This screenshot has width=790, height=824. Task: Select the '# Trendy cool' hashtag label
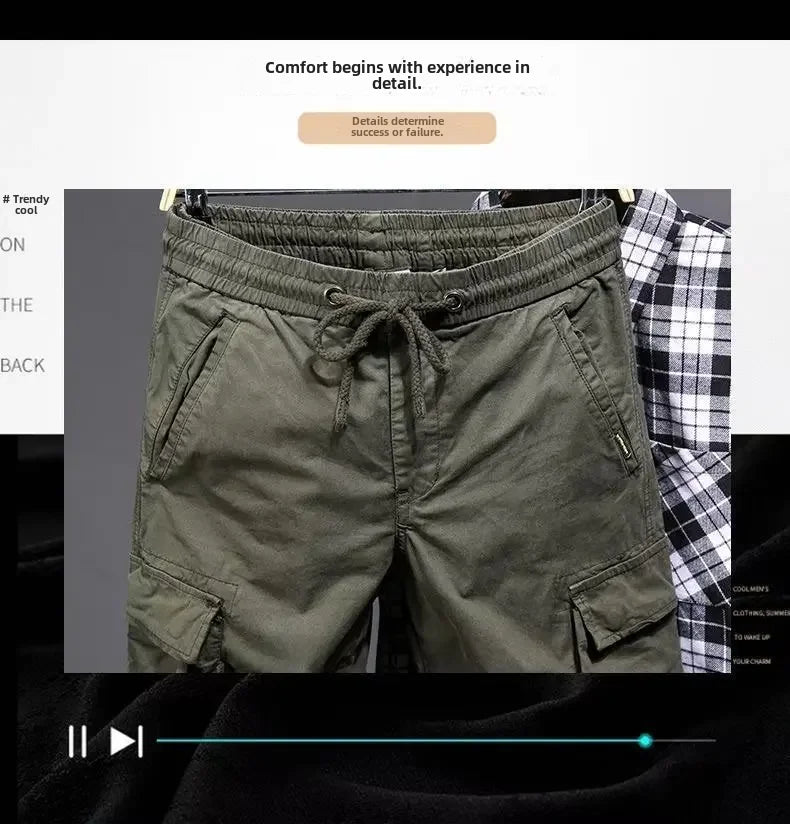tap(26, 205)
